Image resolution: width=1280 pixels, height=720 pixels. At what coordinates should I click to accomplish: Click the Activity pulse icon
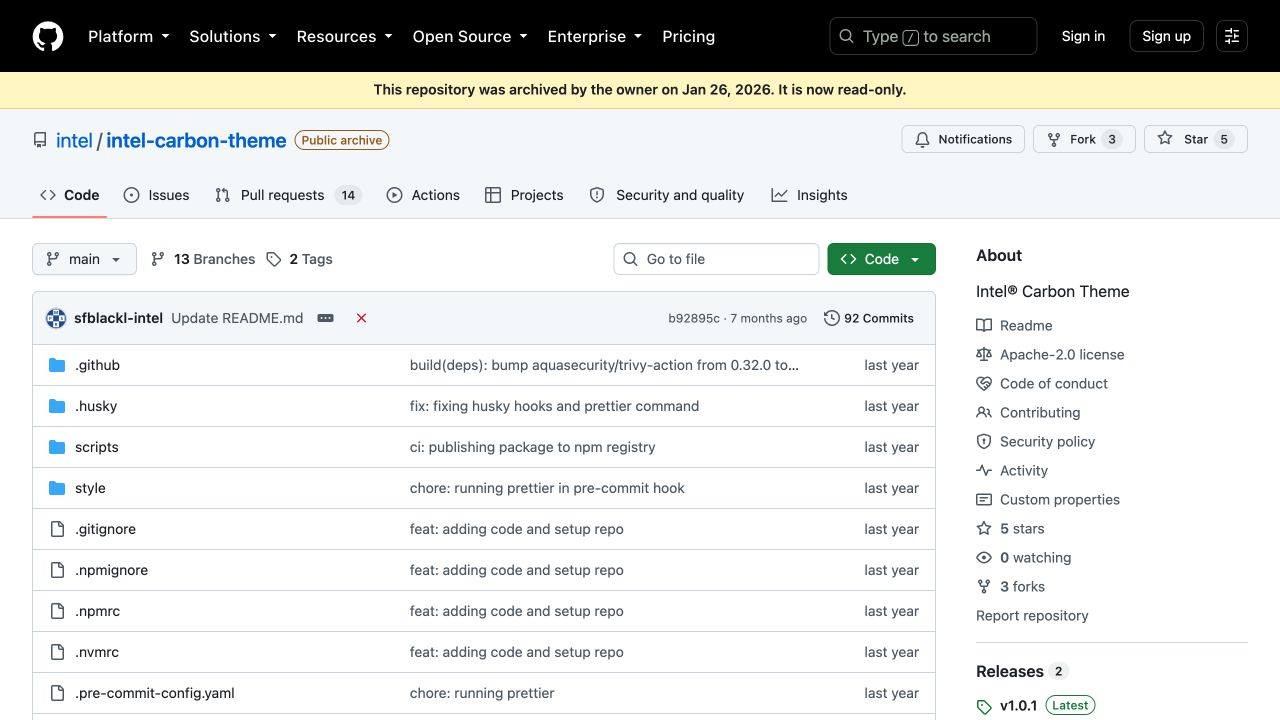pos(984,470)
